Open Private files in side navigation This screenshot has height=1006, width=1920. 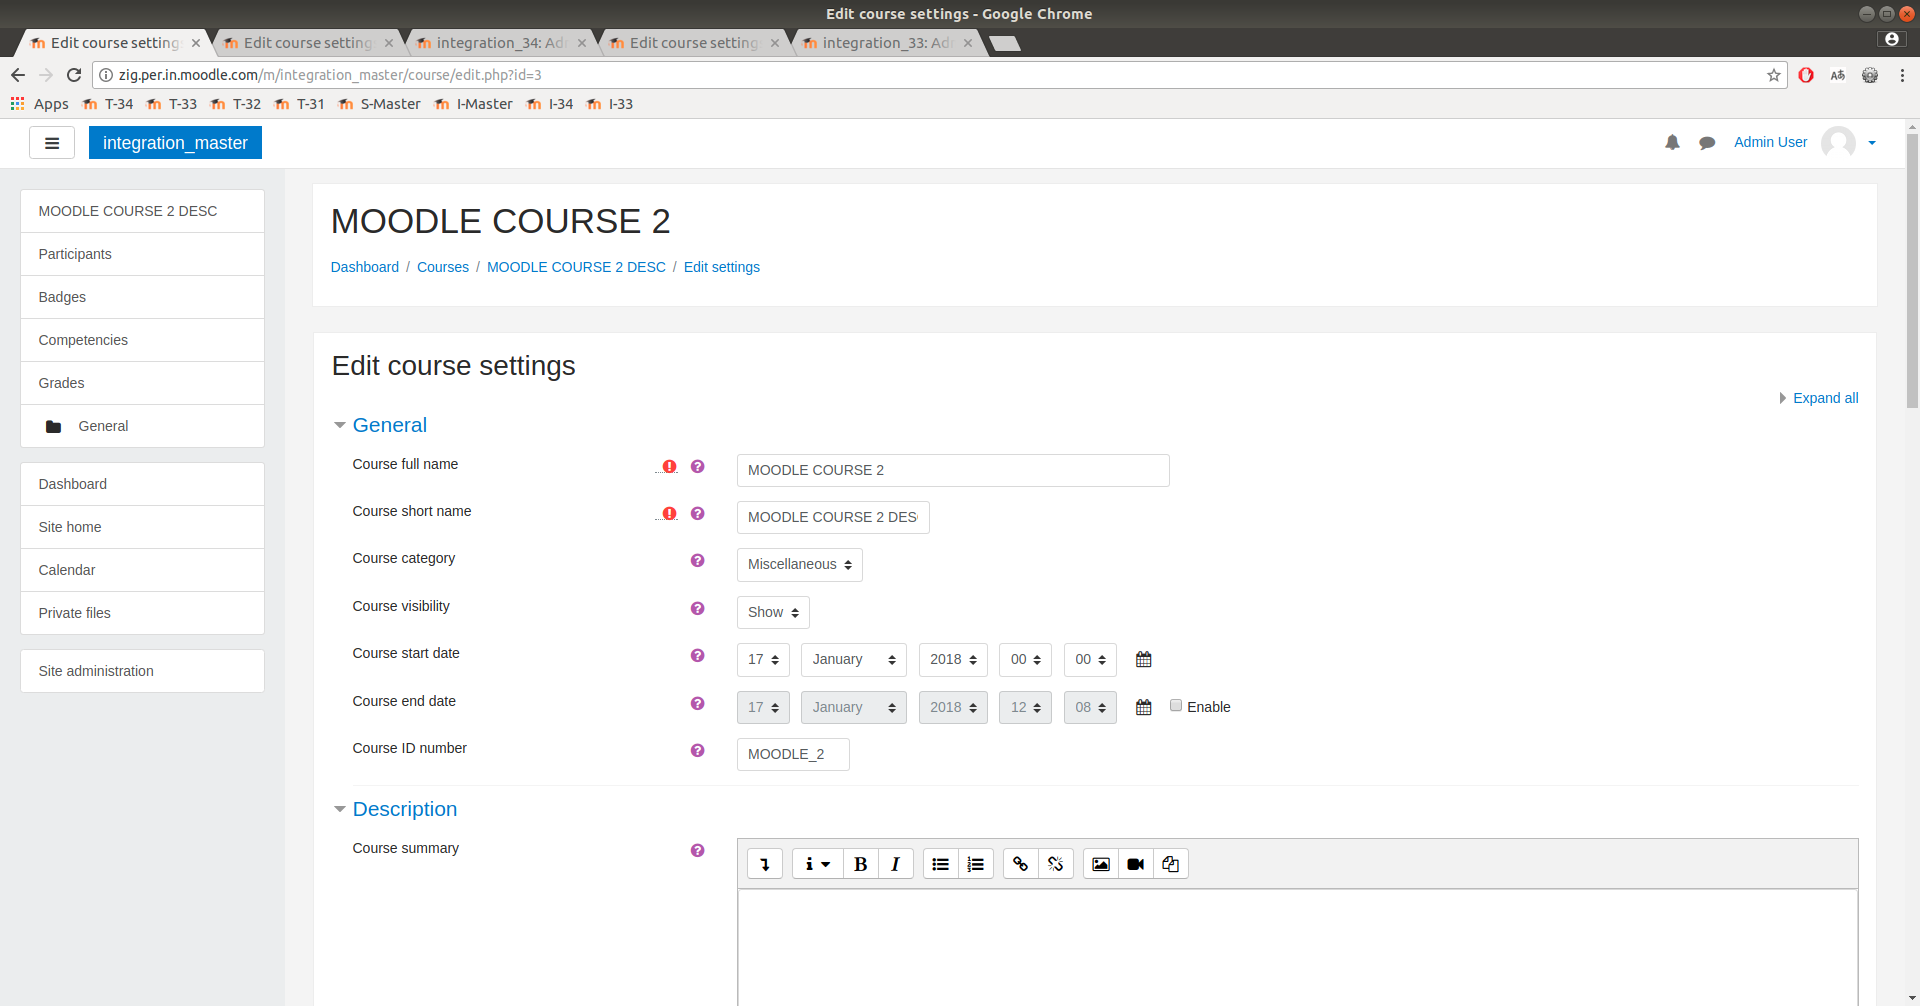tap(142, 613)
